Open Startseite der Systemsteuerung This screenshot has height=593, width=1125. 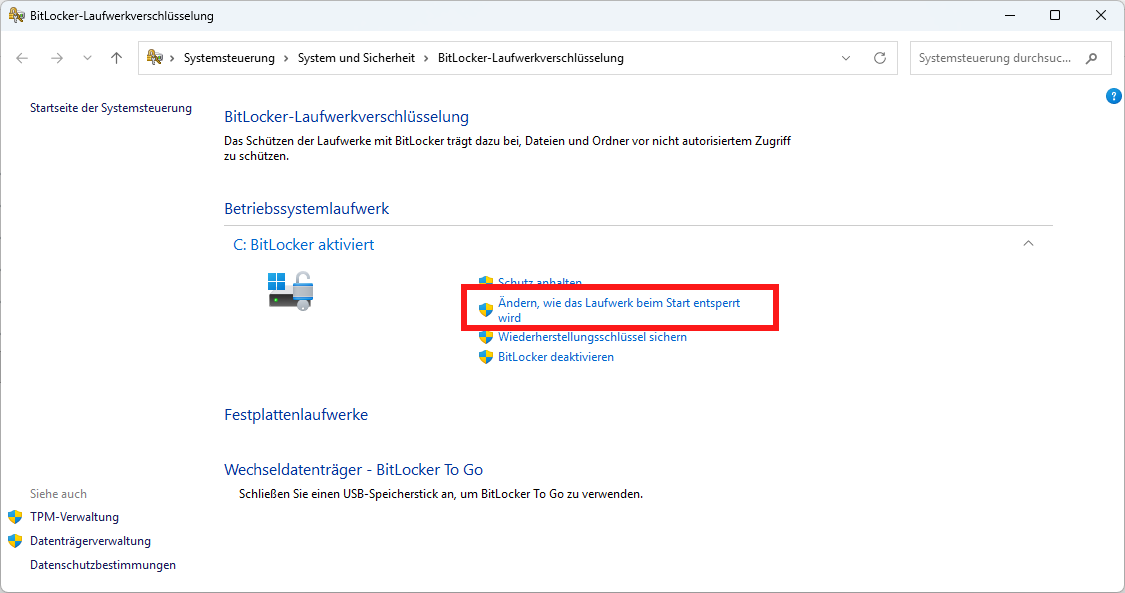pyautogui.click(x=110, y=108)
